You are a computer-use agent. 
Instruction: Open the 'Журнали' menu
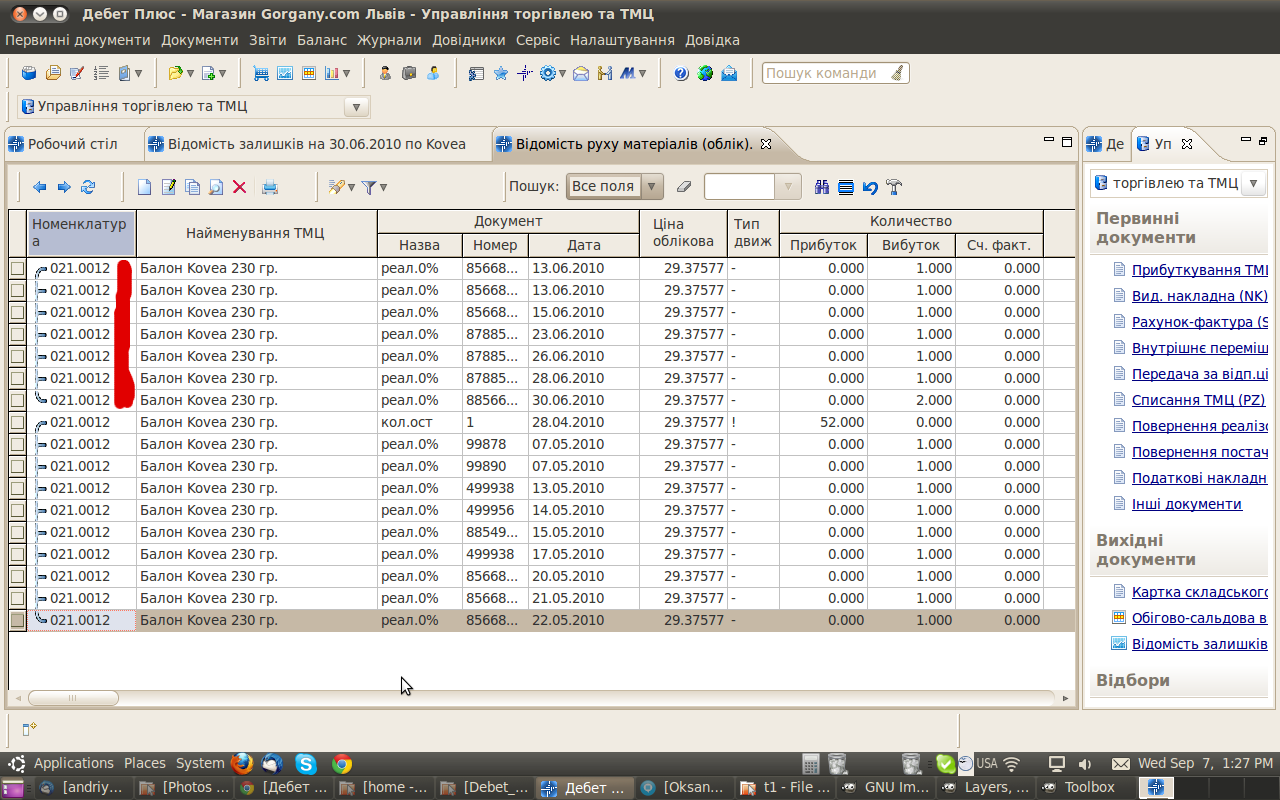pos(389,40)
